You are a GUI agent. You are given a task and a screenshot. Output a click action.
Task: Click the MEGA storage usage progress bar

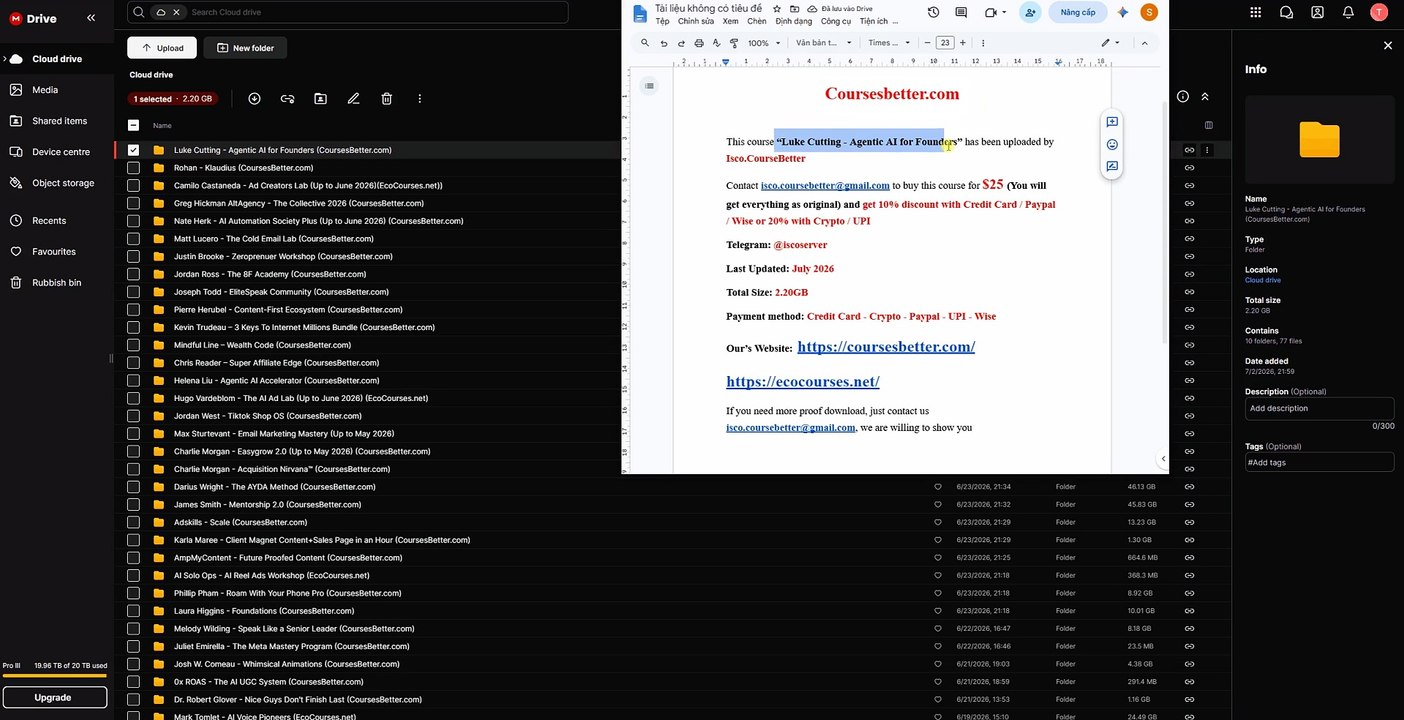(55, 676)
